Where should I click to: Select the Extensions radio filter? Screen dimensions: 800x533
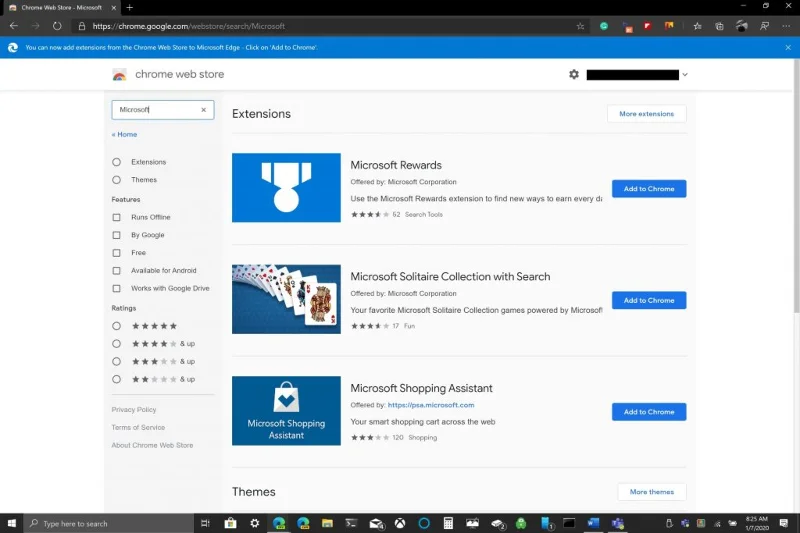117,162
